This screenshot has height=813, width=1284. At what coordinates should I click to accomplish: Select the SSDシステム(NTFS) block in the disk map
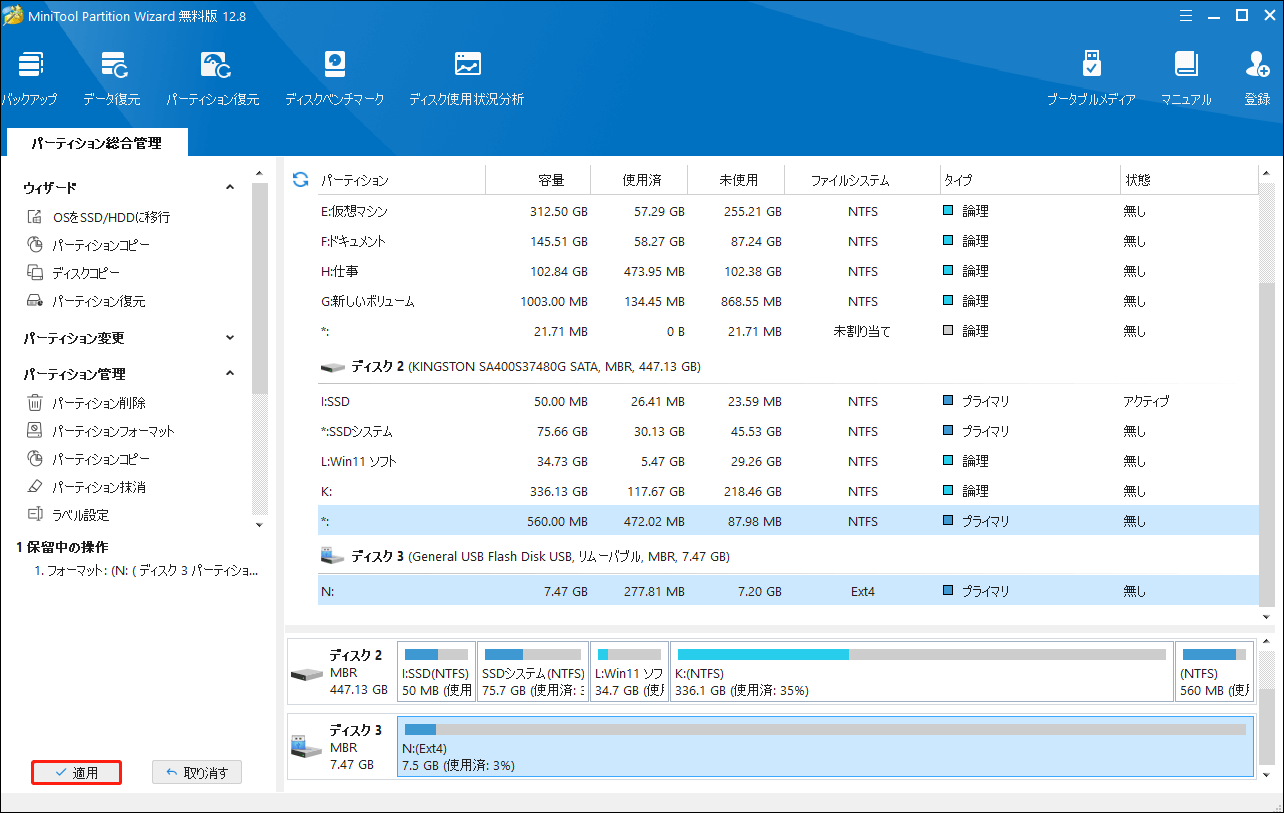(532, 673)
